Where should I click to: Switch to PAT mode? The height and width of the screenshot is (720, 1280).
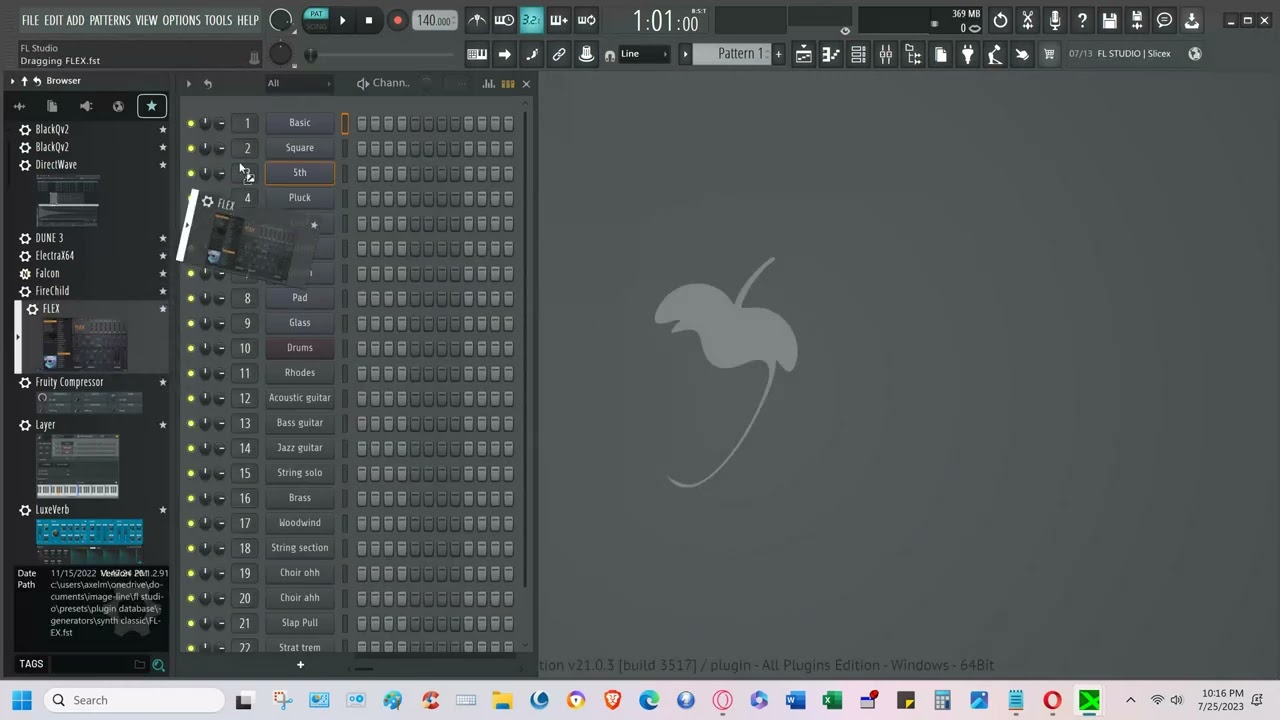(316, 14)
